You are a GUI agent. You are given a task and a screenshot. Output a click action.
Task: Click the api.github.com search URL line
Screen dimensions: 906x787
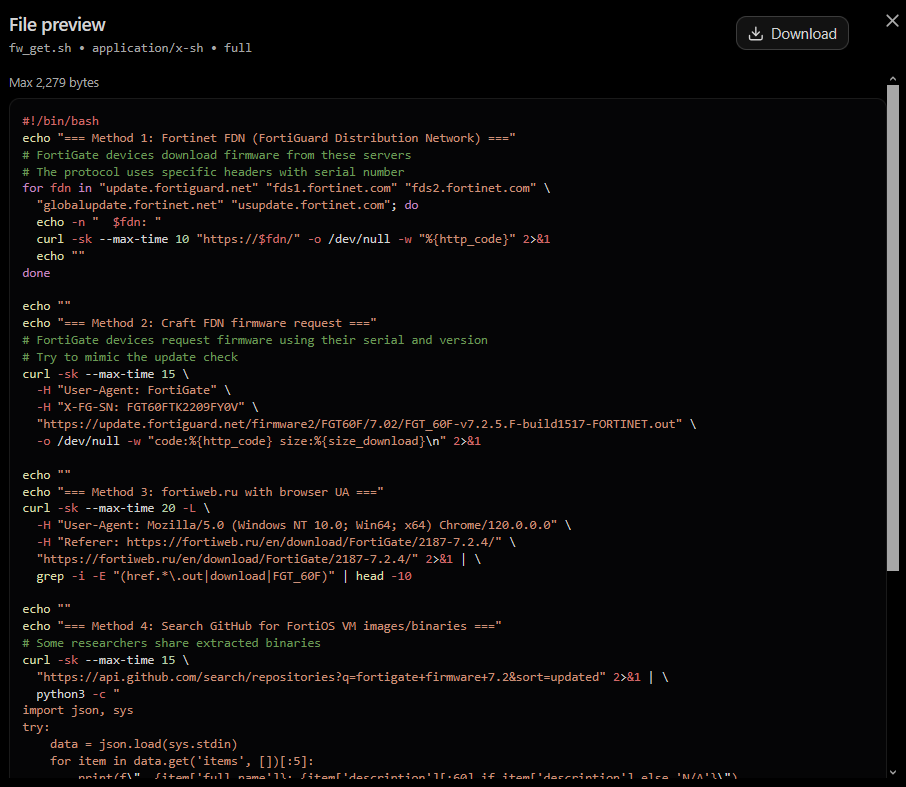352,677
